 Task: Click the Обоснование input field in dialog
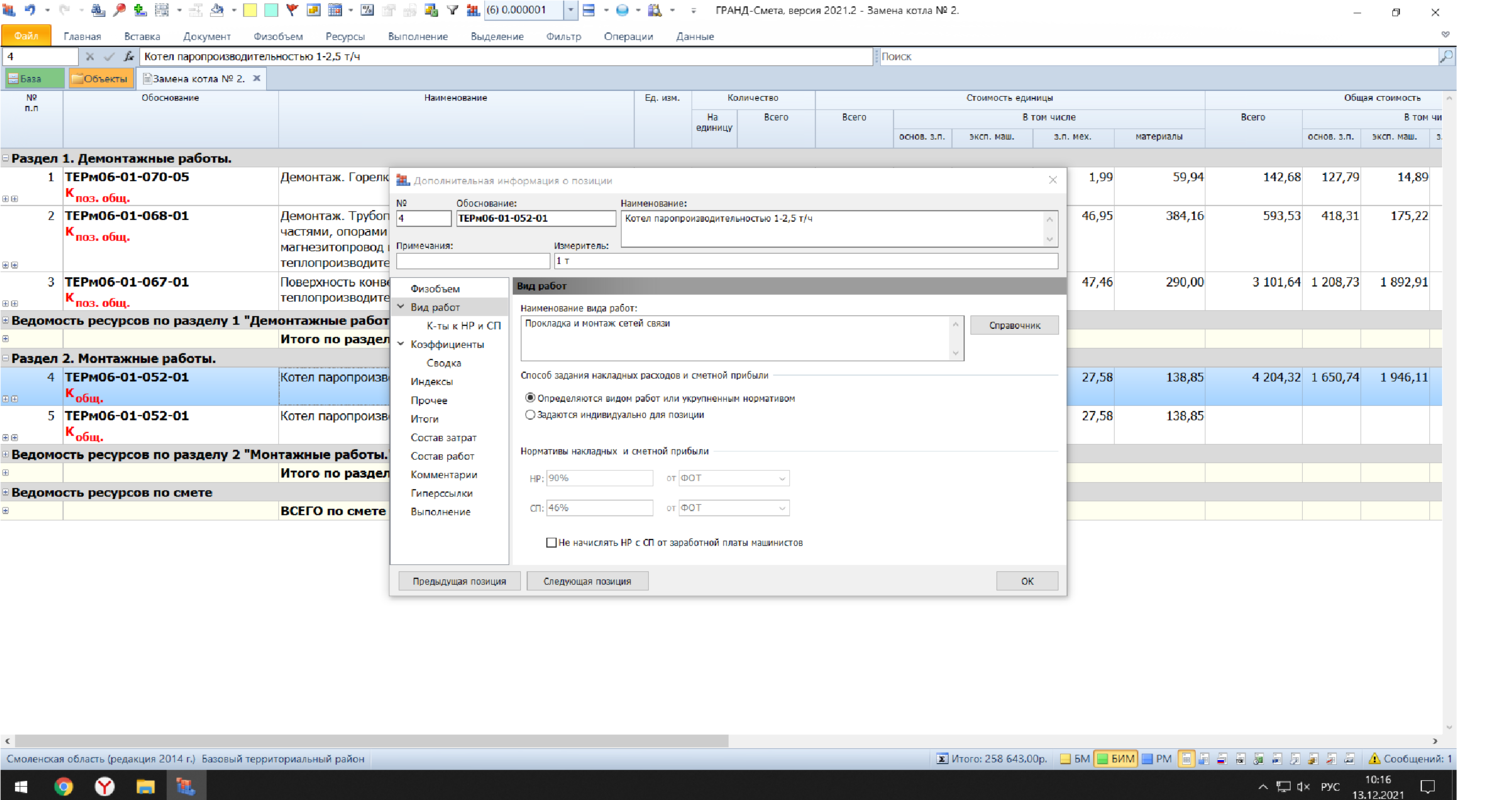[x=536, y=218]
